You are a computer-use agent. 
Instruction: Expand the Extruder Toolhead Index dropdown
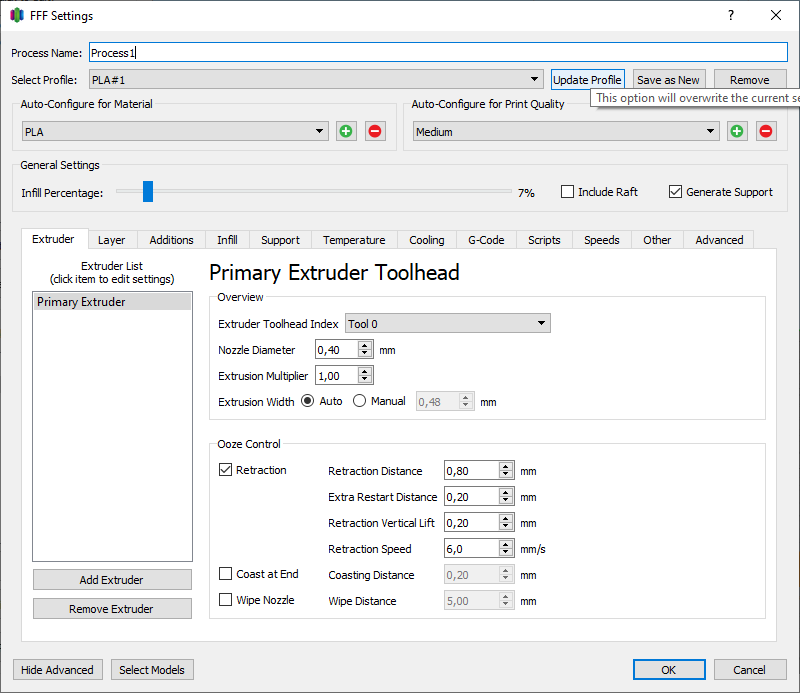coord(447,324)
